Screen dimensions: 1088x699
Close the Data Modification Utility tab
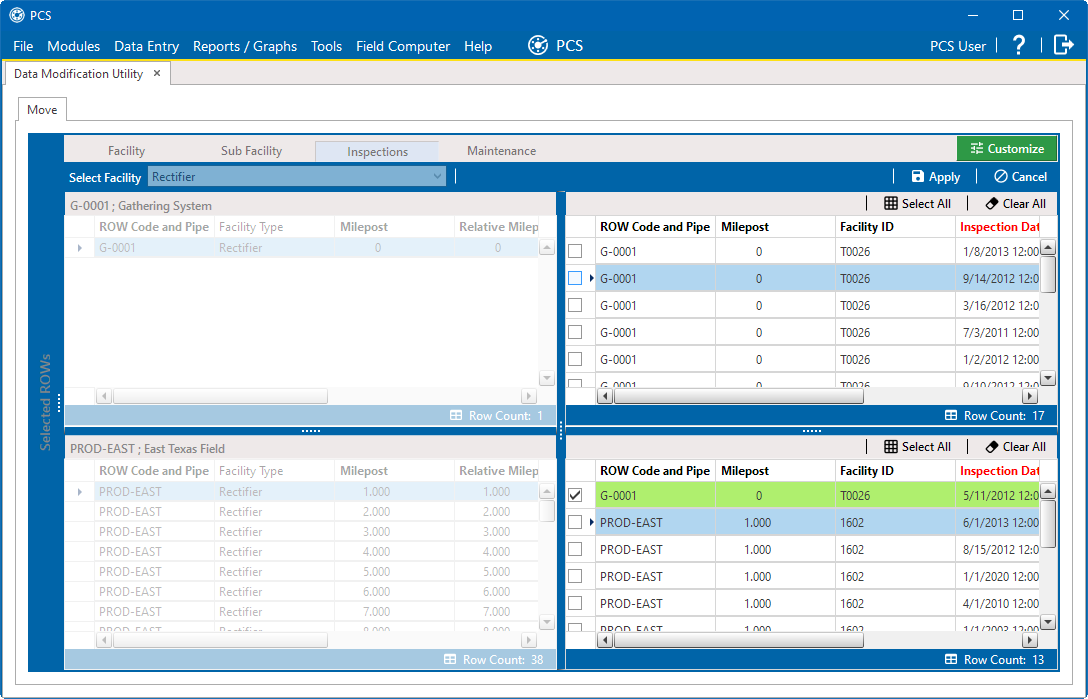[157, 73]
